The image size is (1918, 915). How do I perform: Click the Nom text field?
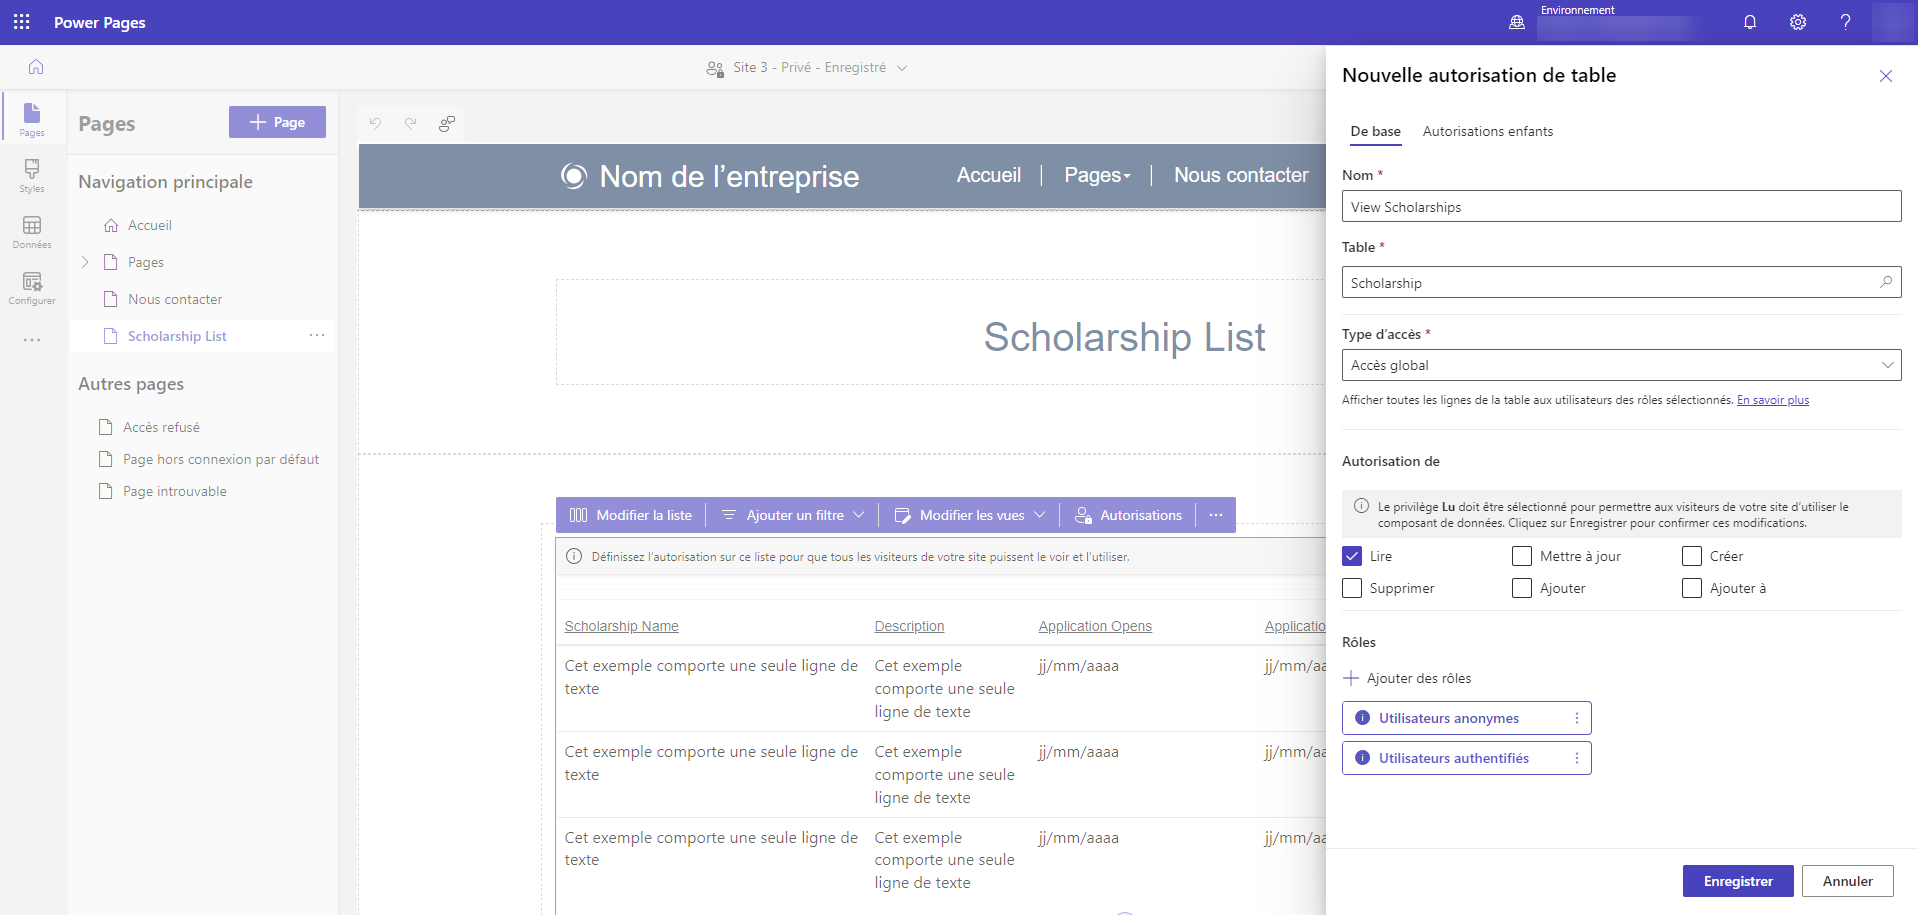click(x=1621, y=207)
